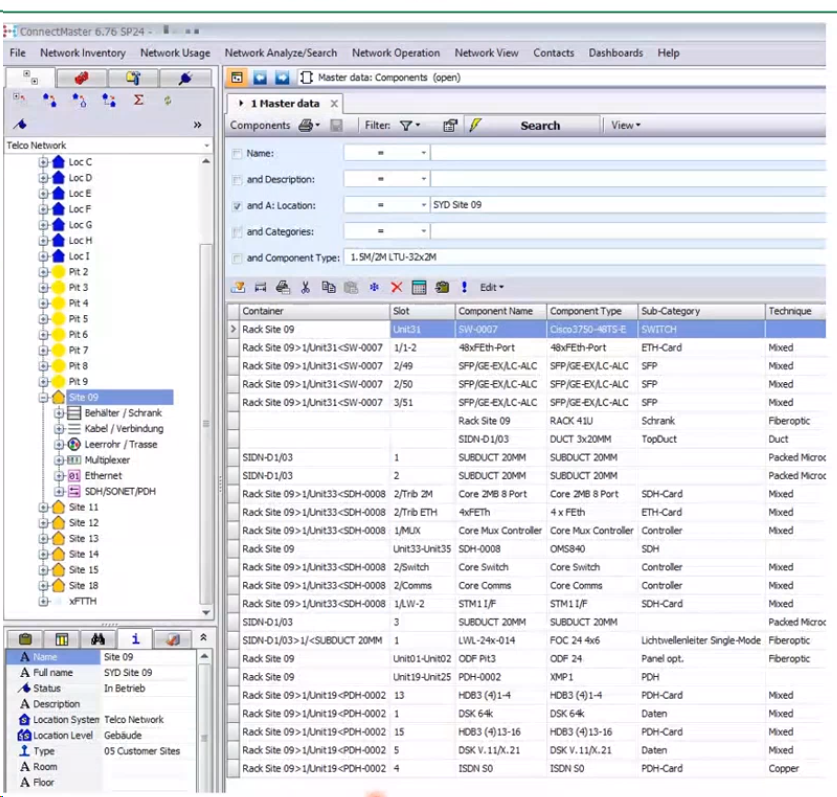Click the A: Location value field

coord(628,205)
